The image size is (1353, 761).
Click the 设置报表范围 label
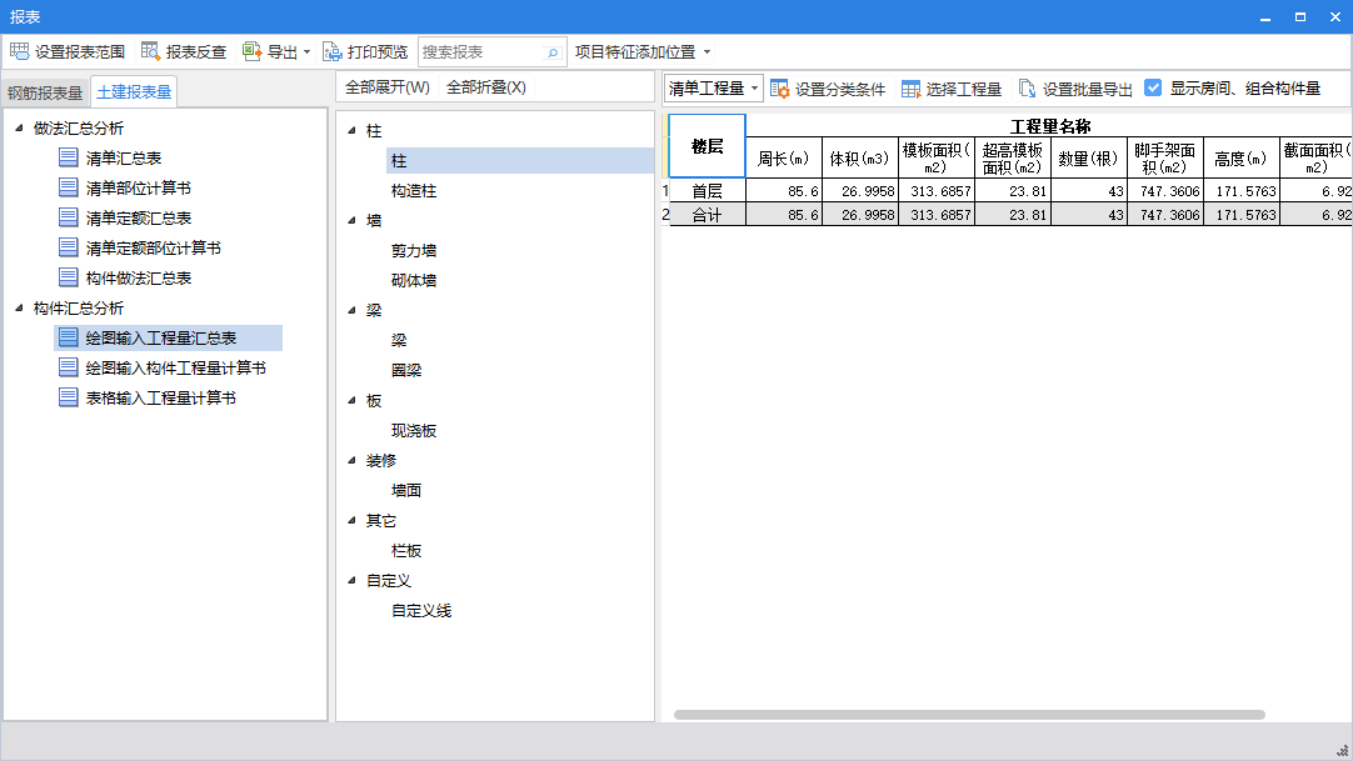tap(80, 52)
